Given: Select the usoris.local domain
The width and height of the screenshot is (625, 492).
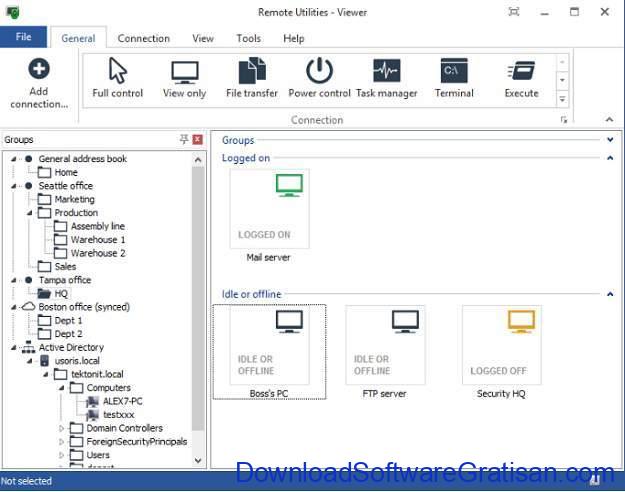Looking at the screenshot, I should [70, 361].
